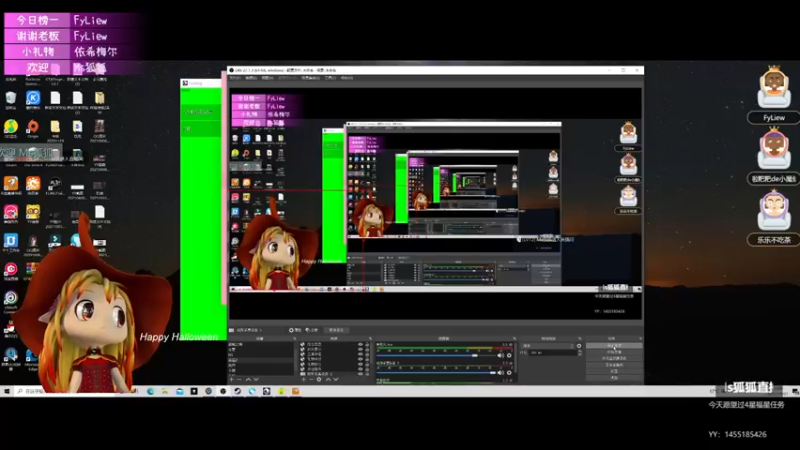Mute the second audio mixer channel
The height and width of the screenshot is (450, 800).
[x=501, y=372]
